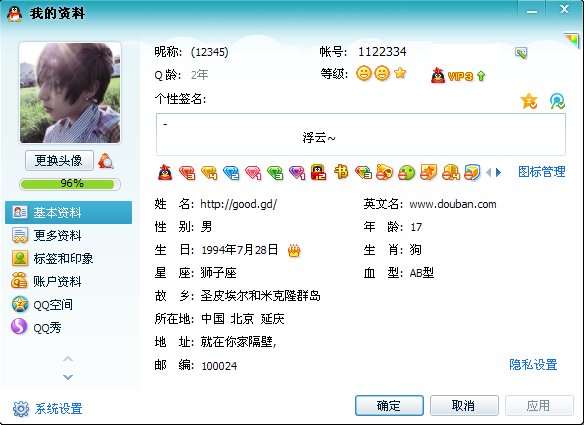This screenshot has width=585, height=425.
Task: Click the edit remark pencil icon
Action: [521, 53]
